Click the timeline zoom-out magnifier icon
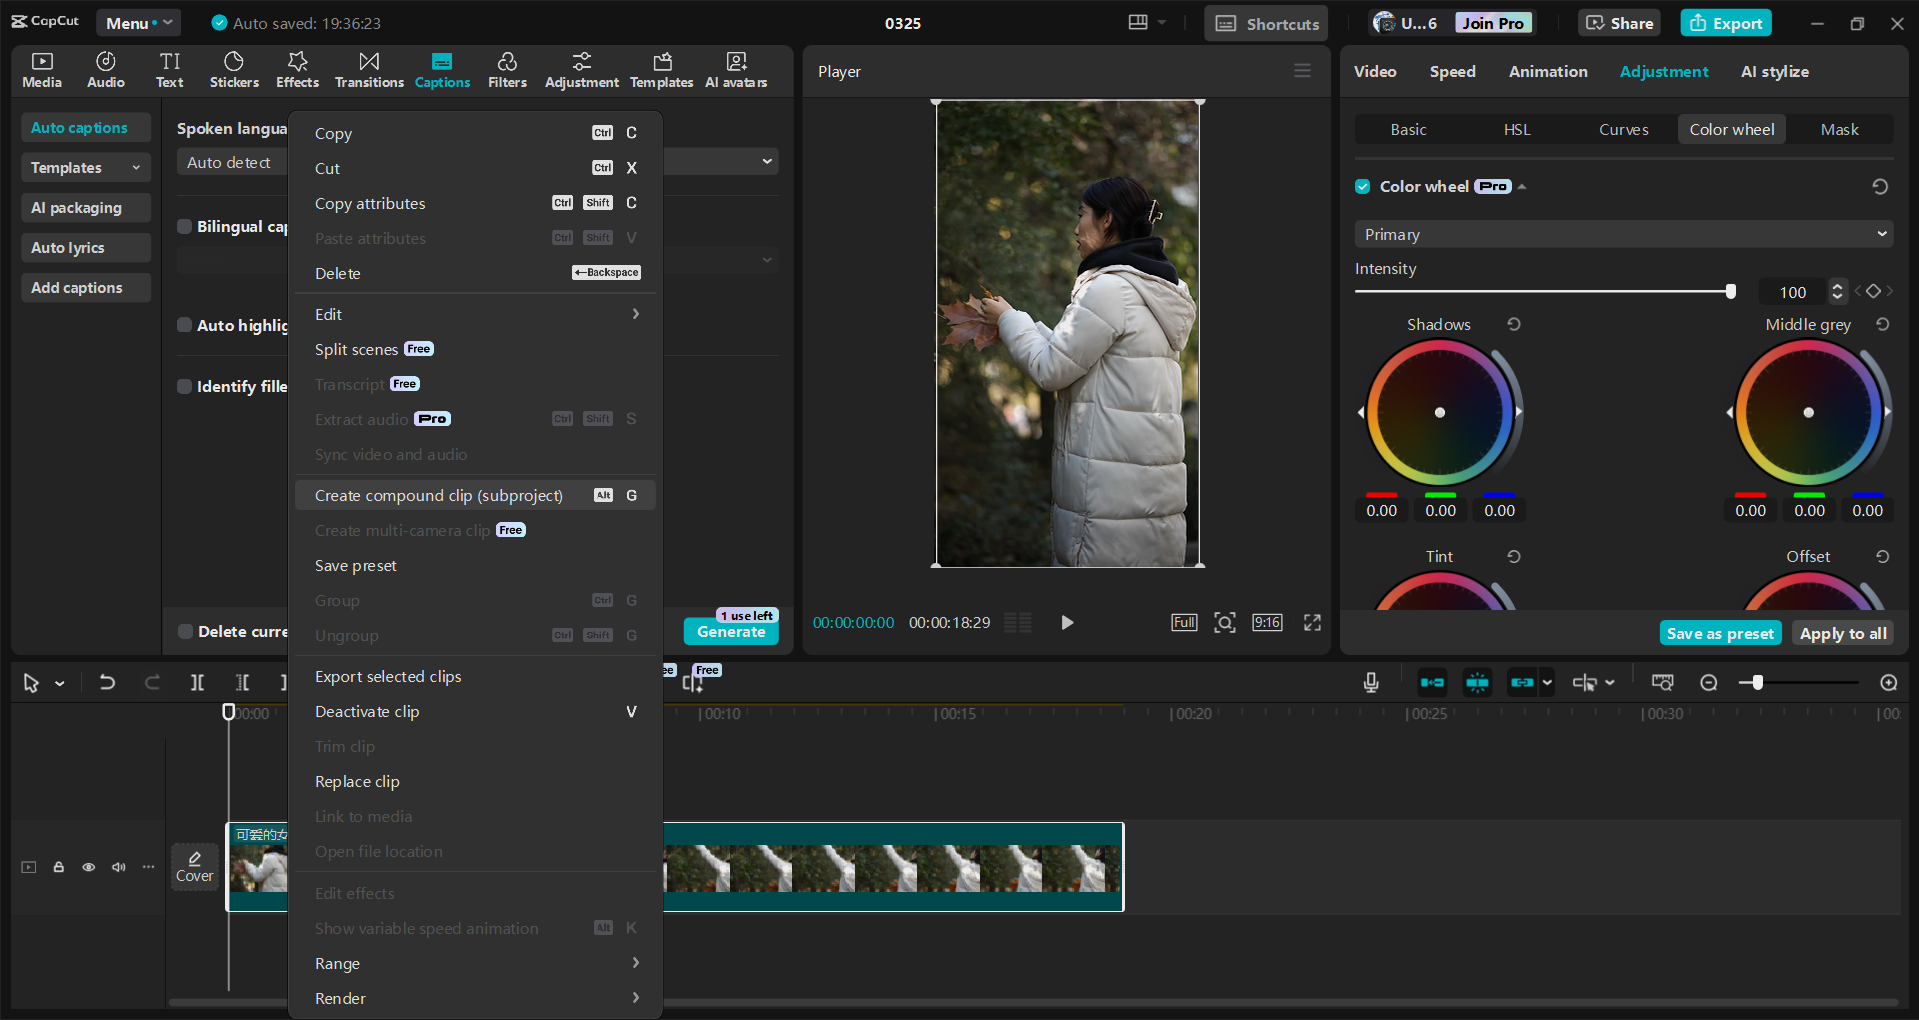This screenshot has height=1020, width=1919. click(1709, 682)
